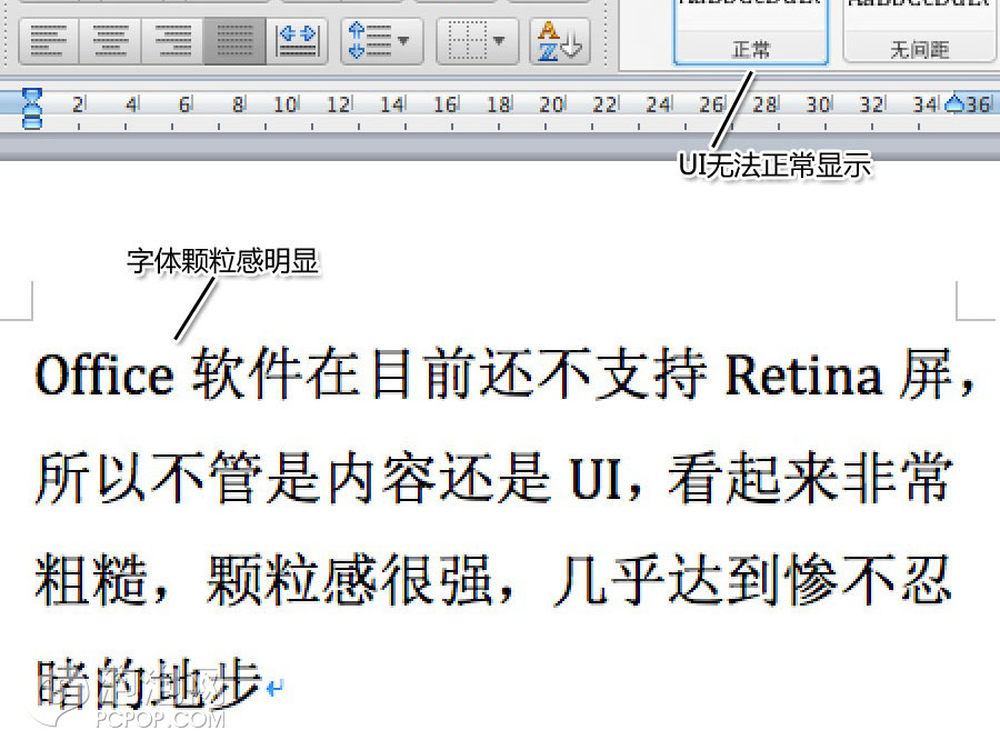This screenshot has width=1000, height=750.
Task: Center the paragraph text
Action: click(110, 41)
